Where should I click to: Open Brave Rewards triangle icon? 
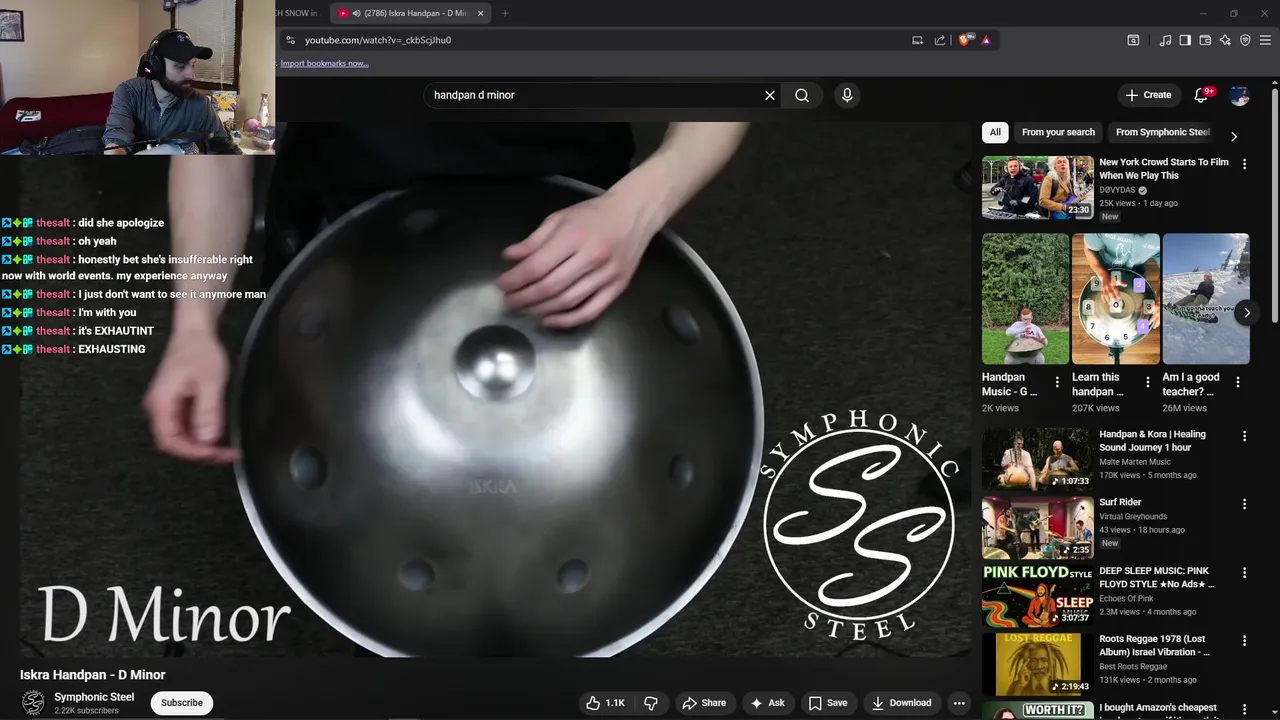(x=986, y=40)
